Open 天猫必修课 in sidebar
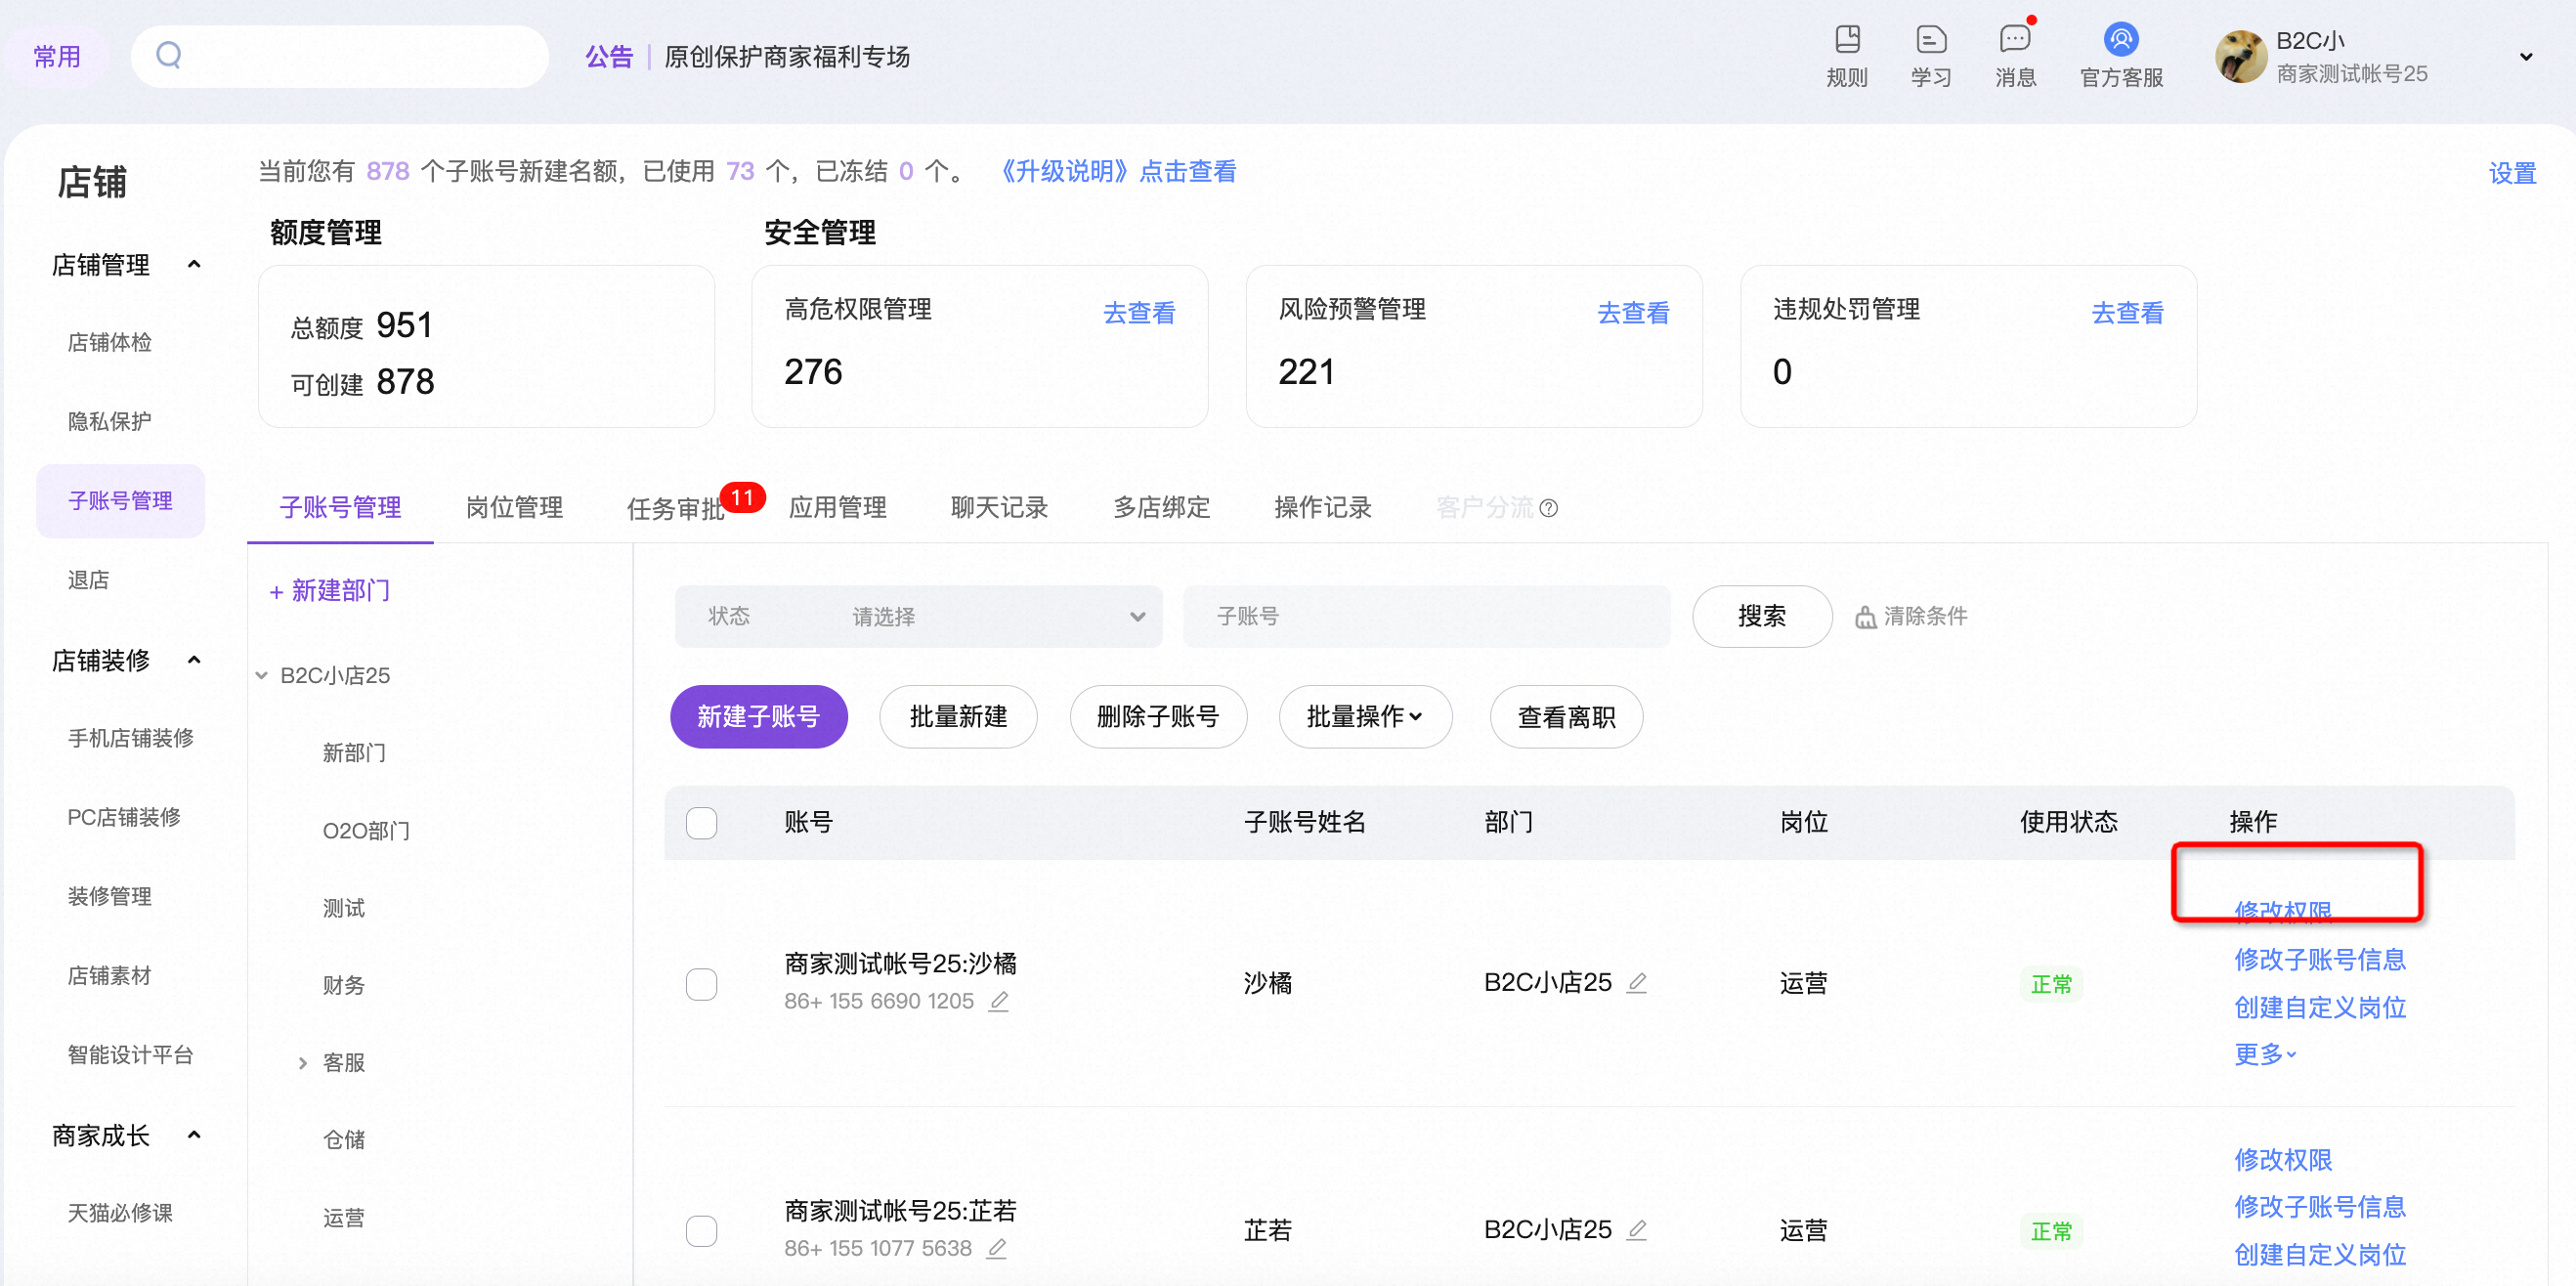Viewport: 2576px width, 1286px height. 120,1213
